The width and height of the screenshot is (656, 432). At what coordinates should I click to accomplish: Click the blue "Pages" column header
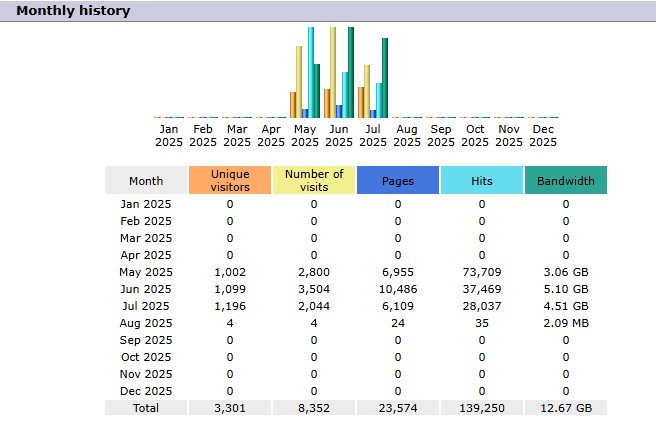coord(398,181)
